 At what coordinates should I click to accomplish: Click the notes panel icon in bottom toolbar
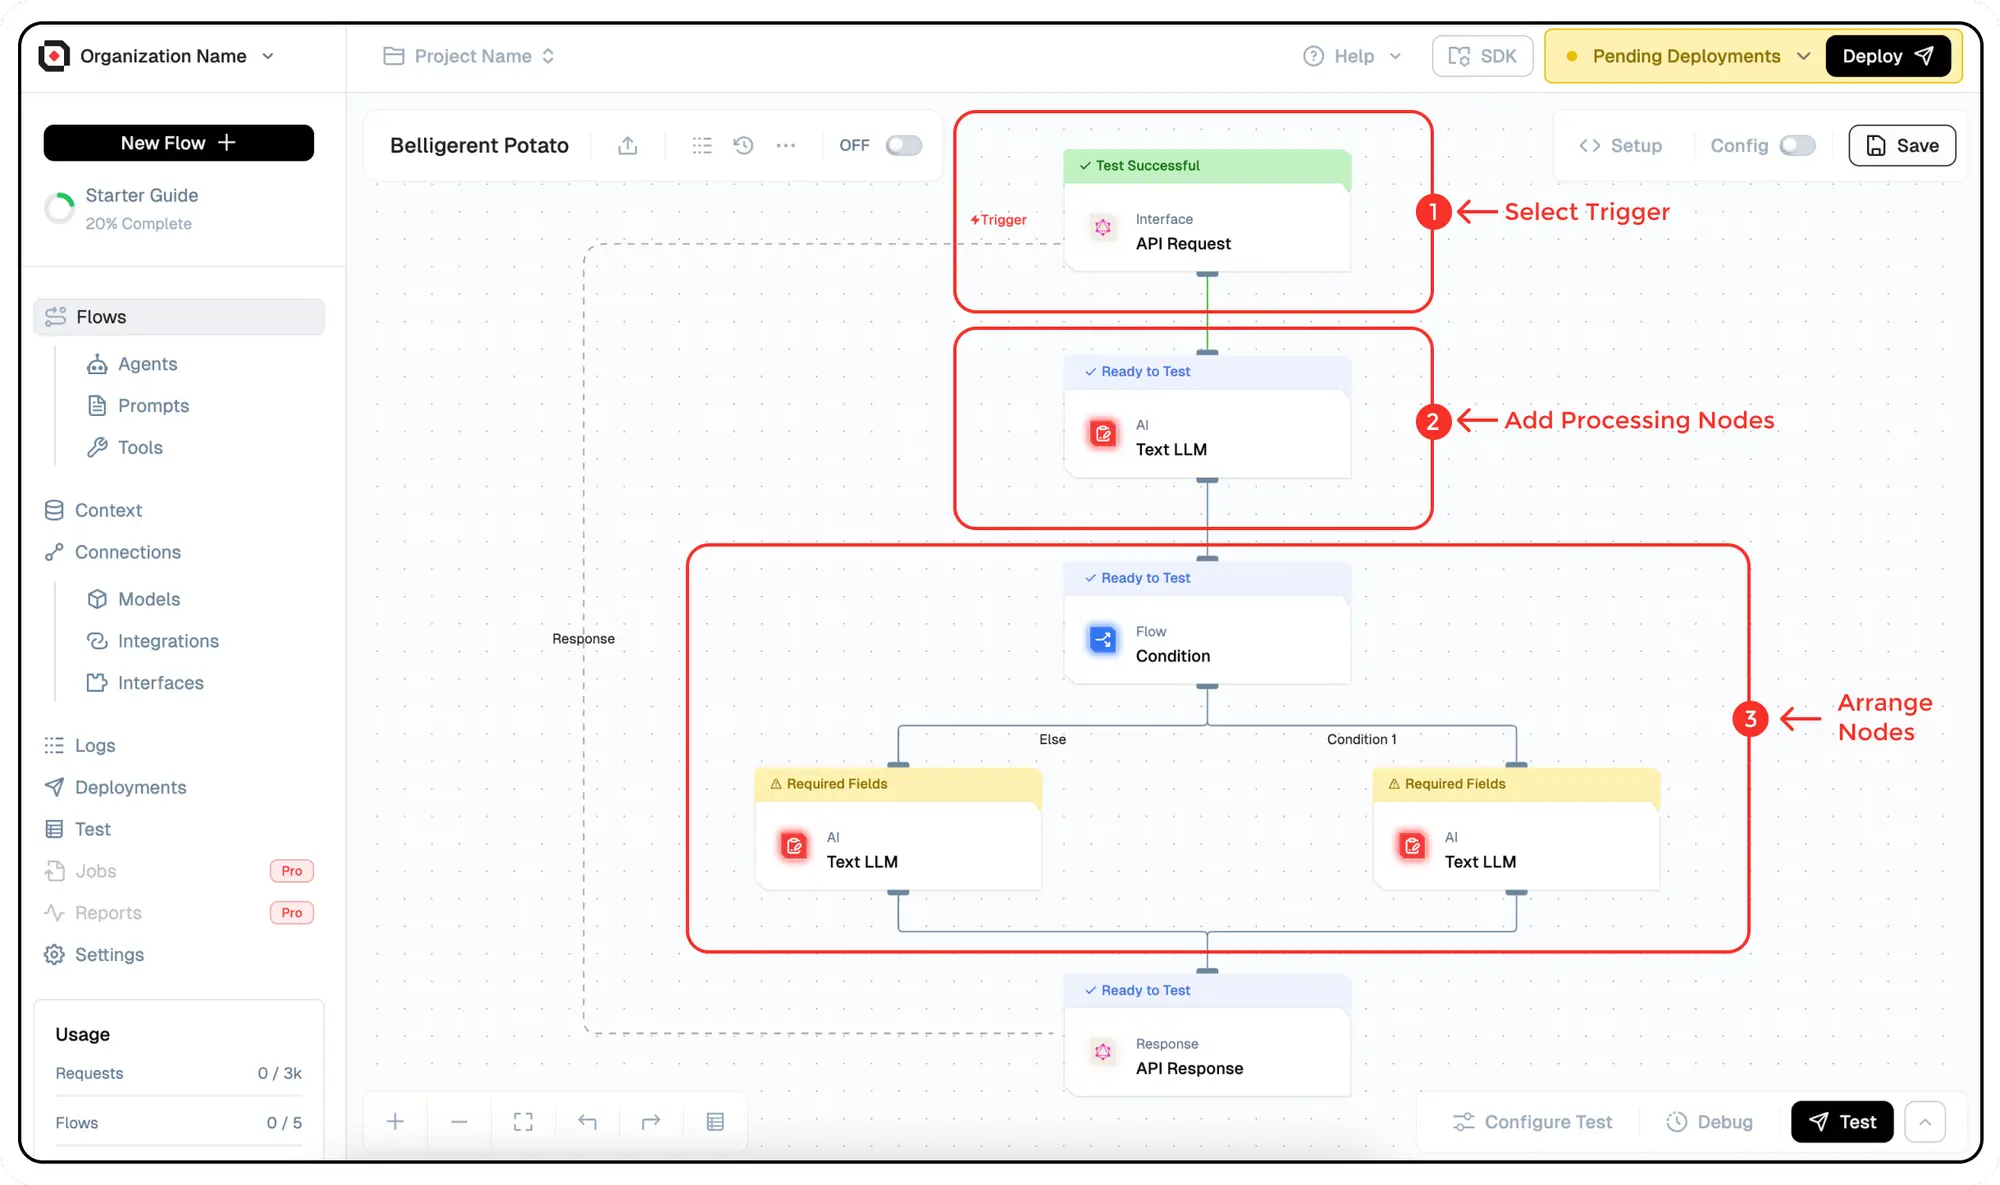[x=715, y=1122]
